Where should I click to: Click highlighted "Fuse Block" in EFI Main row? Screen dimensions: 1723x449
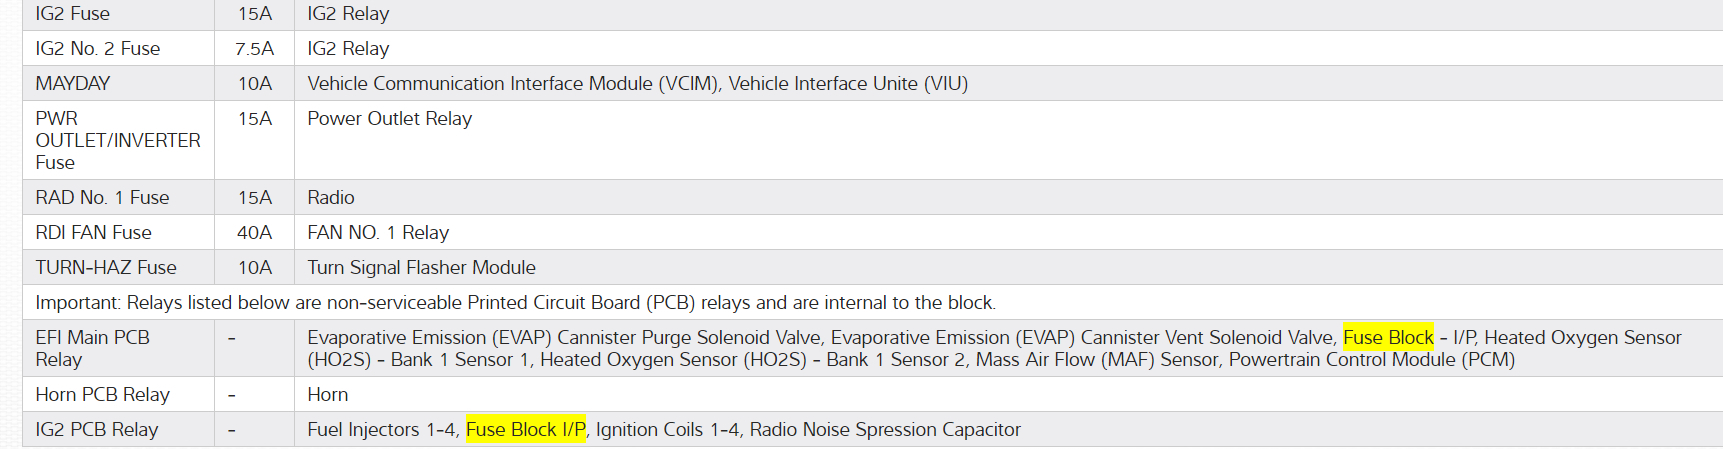tap(1387, 338)
